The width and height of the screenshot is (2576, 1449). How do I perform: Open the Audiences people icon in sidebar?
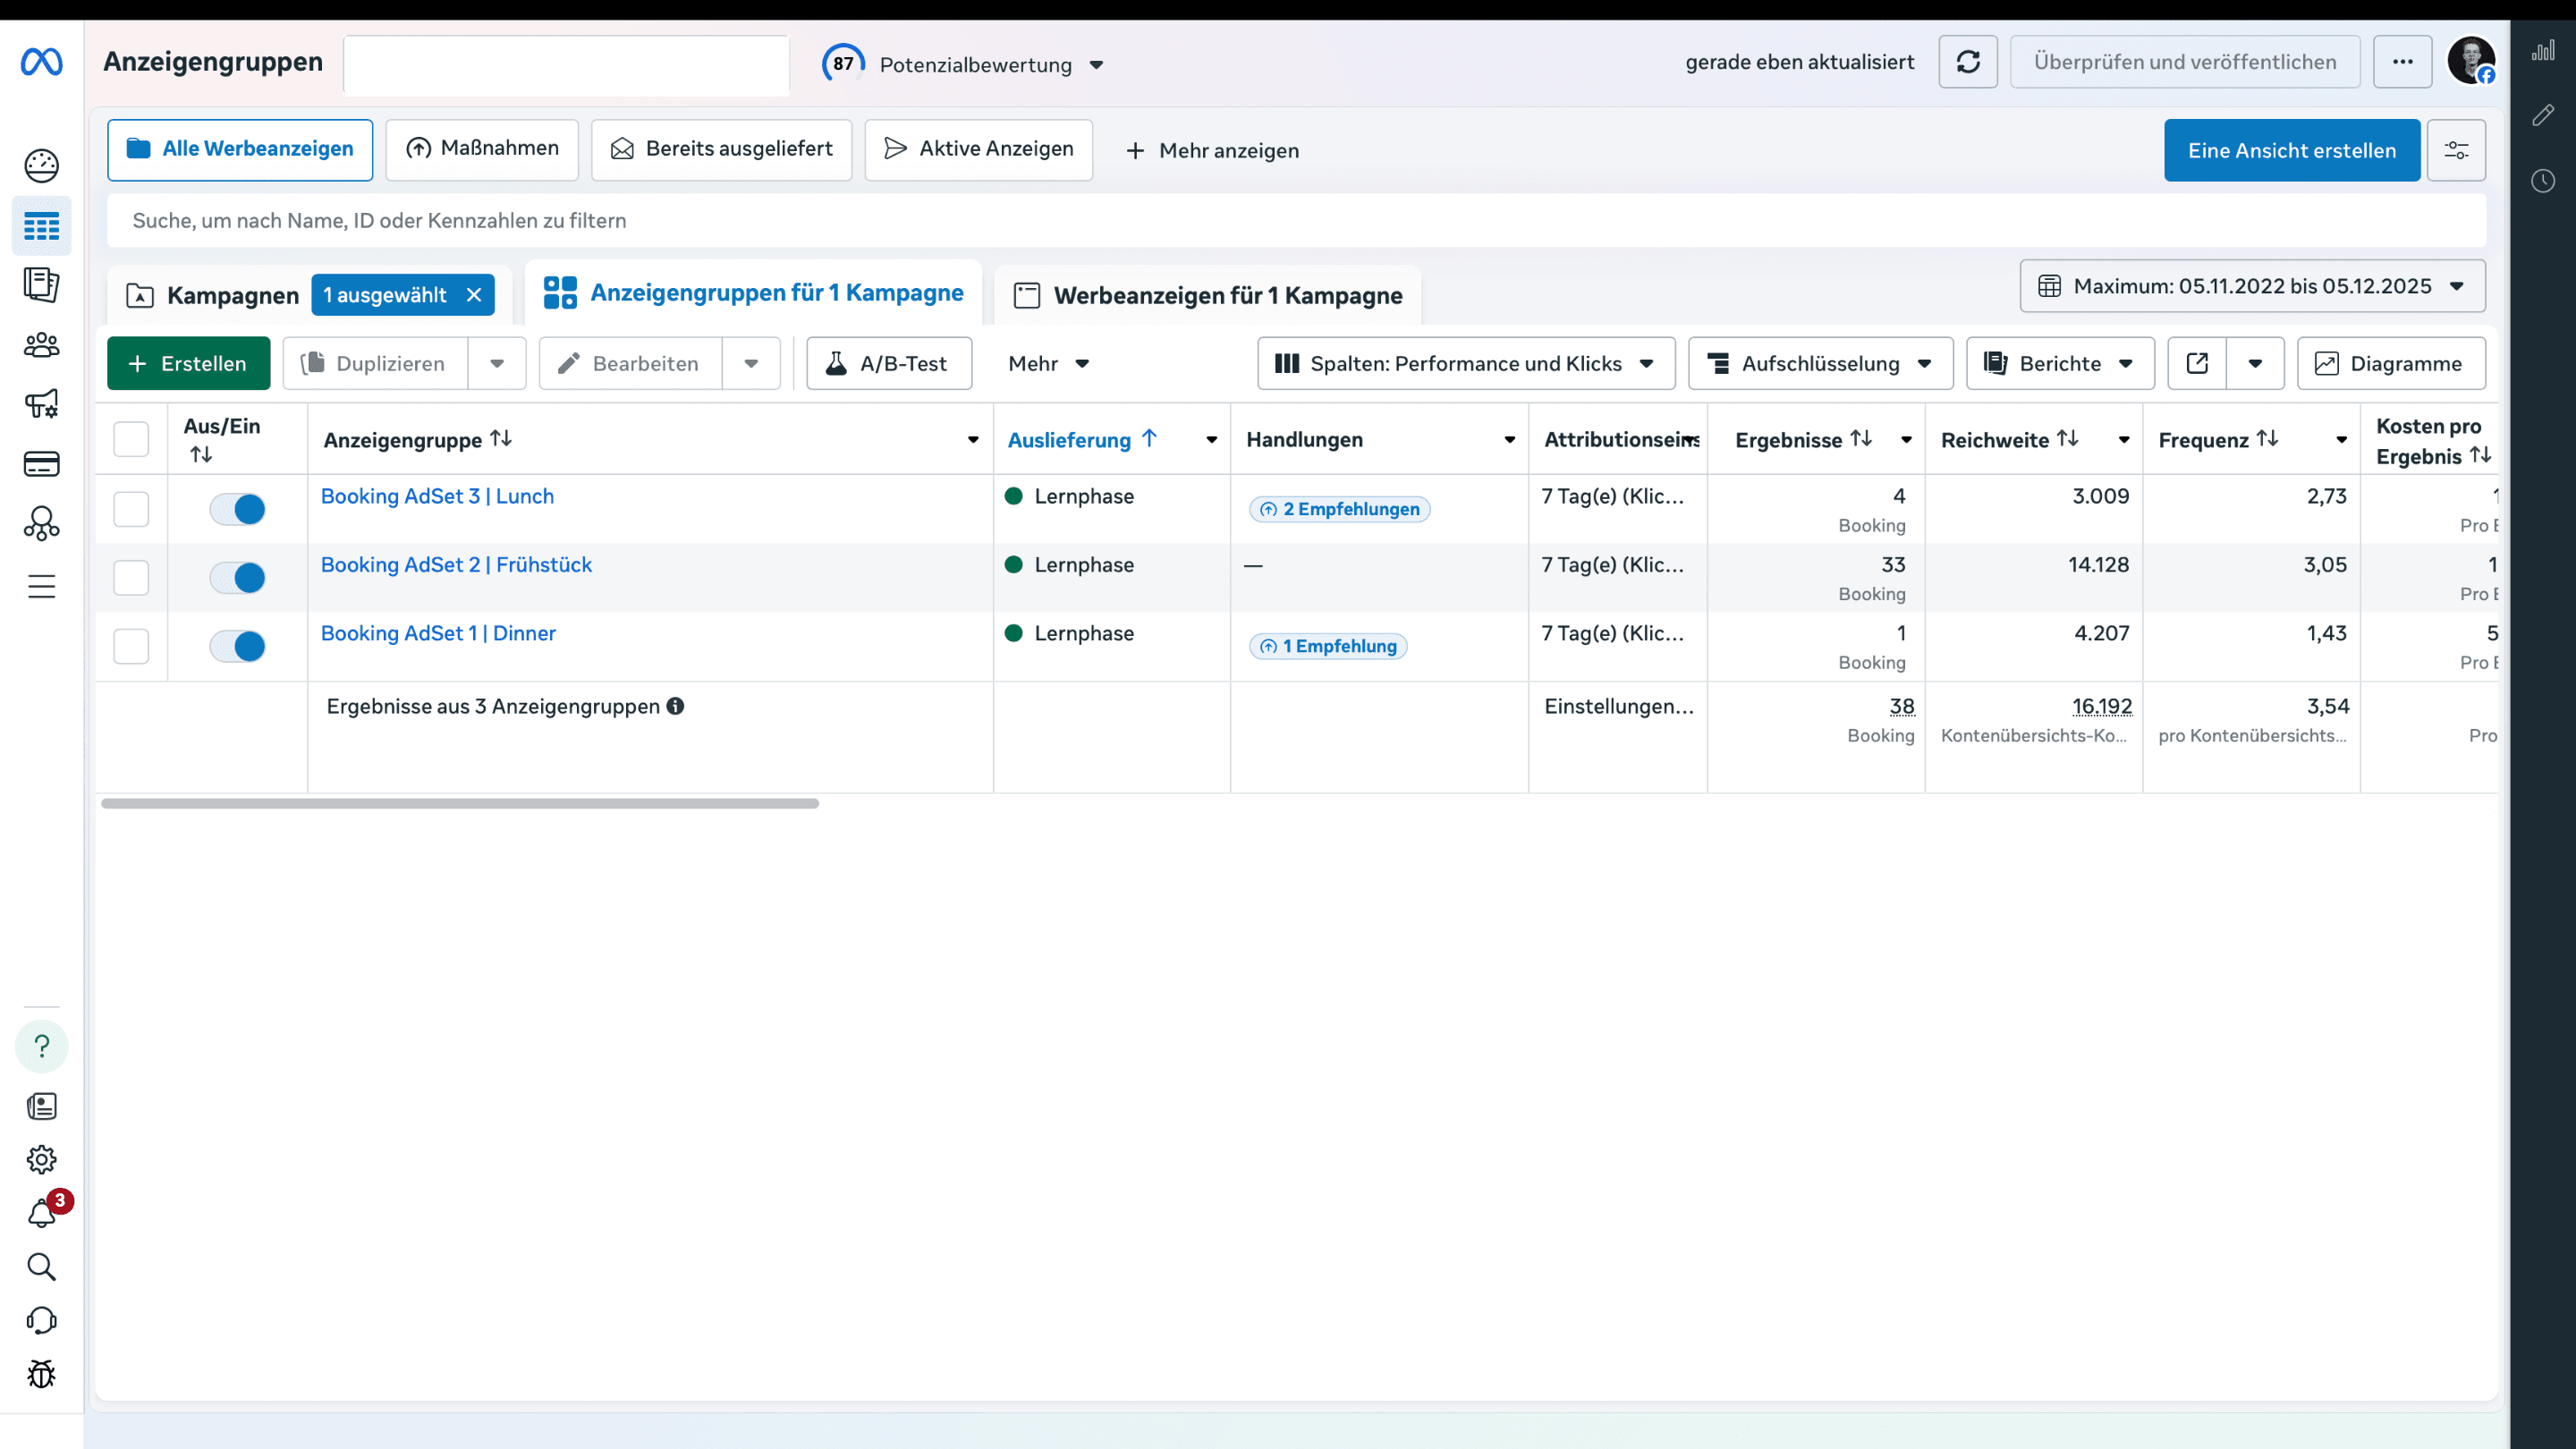(41, 345)
